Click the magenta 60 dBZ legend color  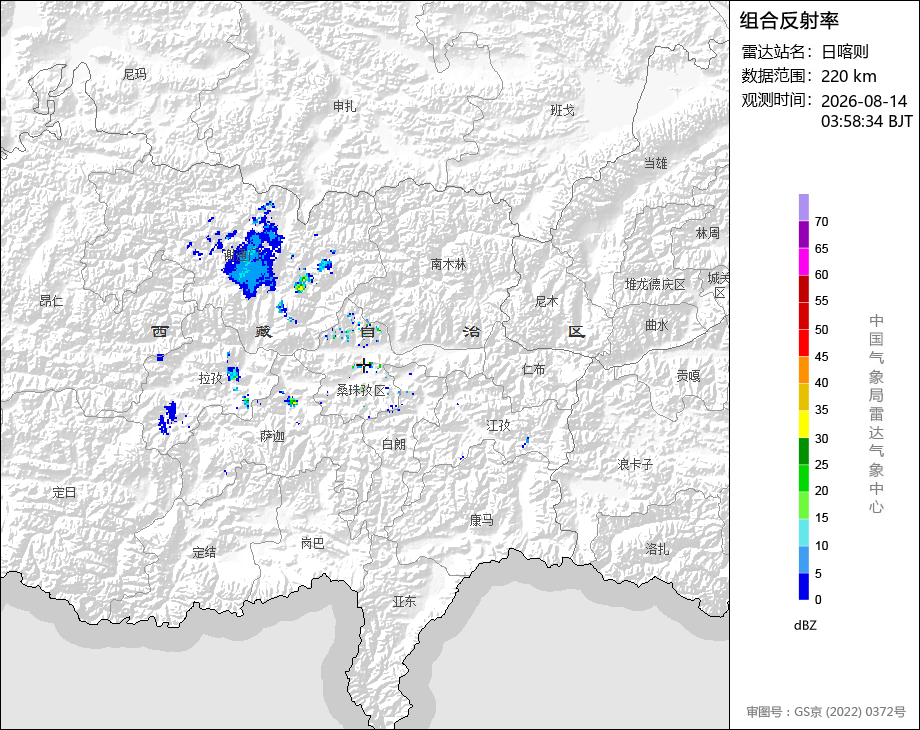click(x=804, y=262)
